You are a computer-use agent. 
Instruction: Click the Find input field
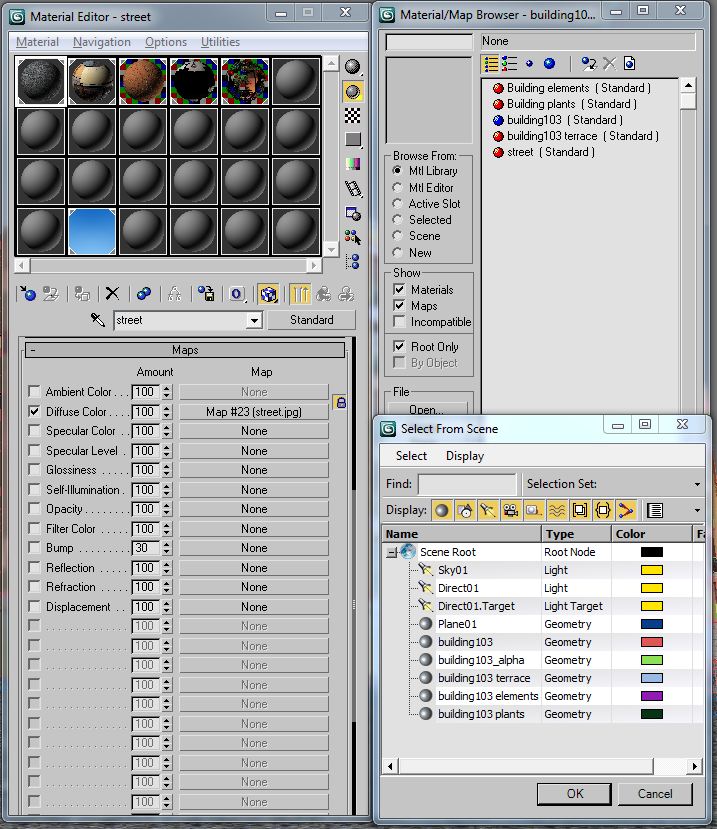[x=467, y=484]
